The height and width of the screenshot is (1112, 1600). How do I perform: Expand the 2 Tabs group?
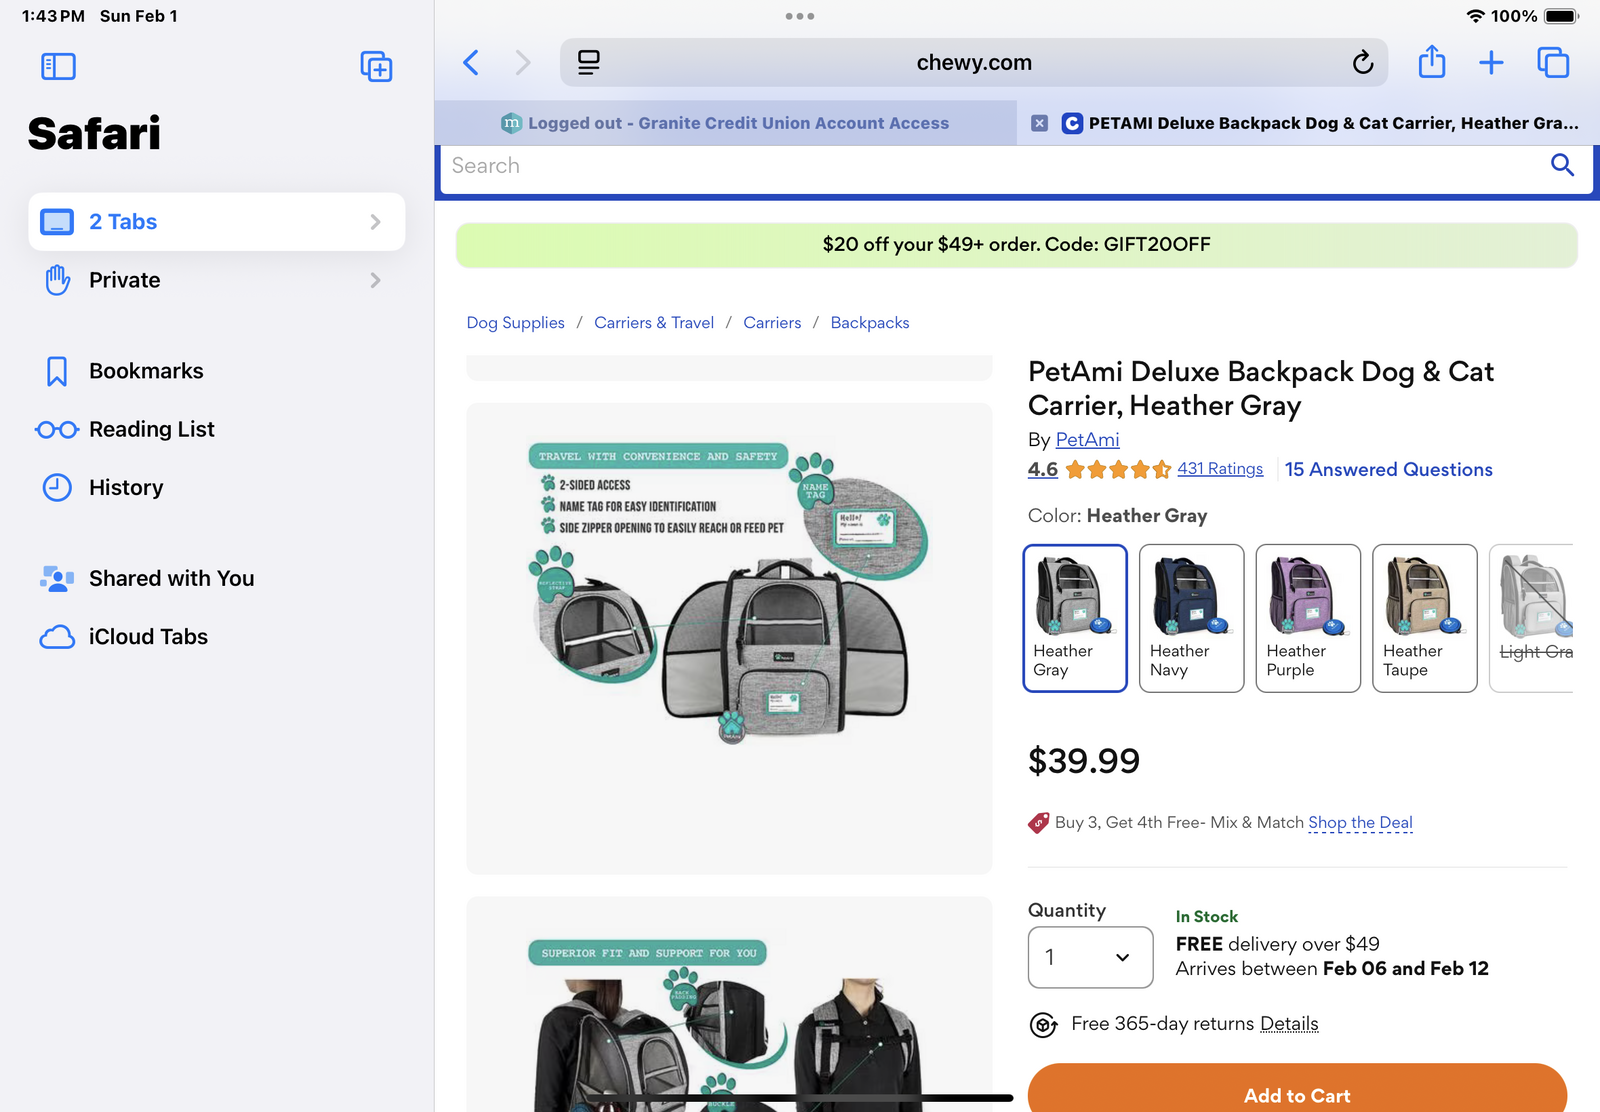(x=217, y=222)
